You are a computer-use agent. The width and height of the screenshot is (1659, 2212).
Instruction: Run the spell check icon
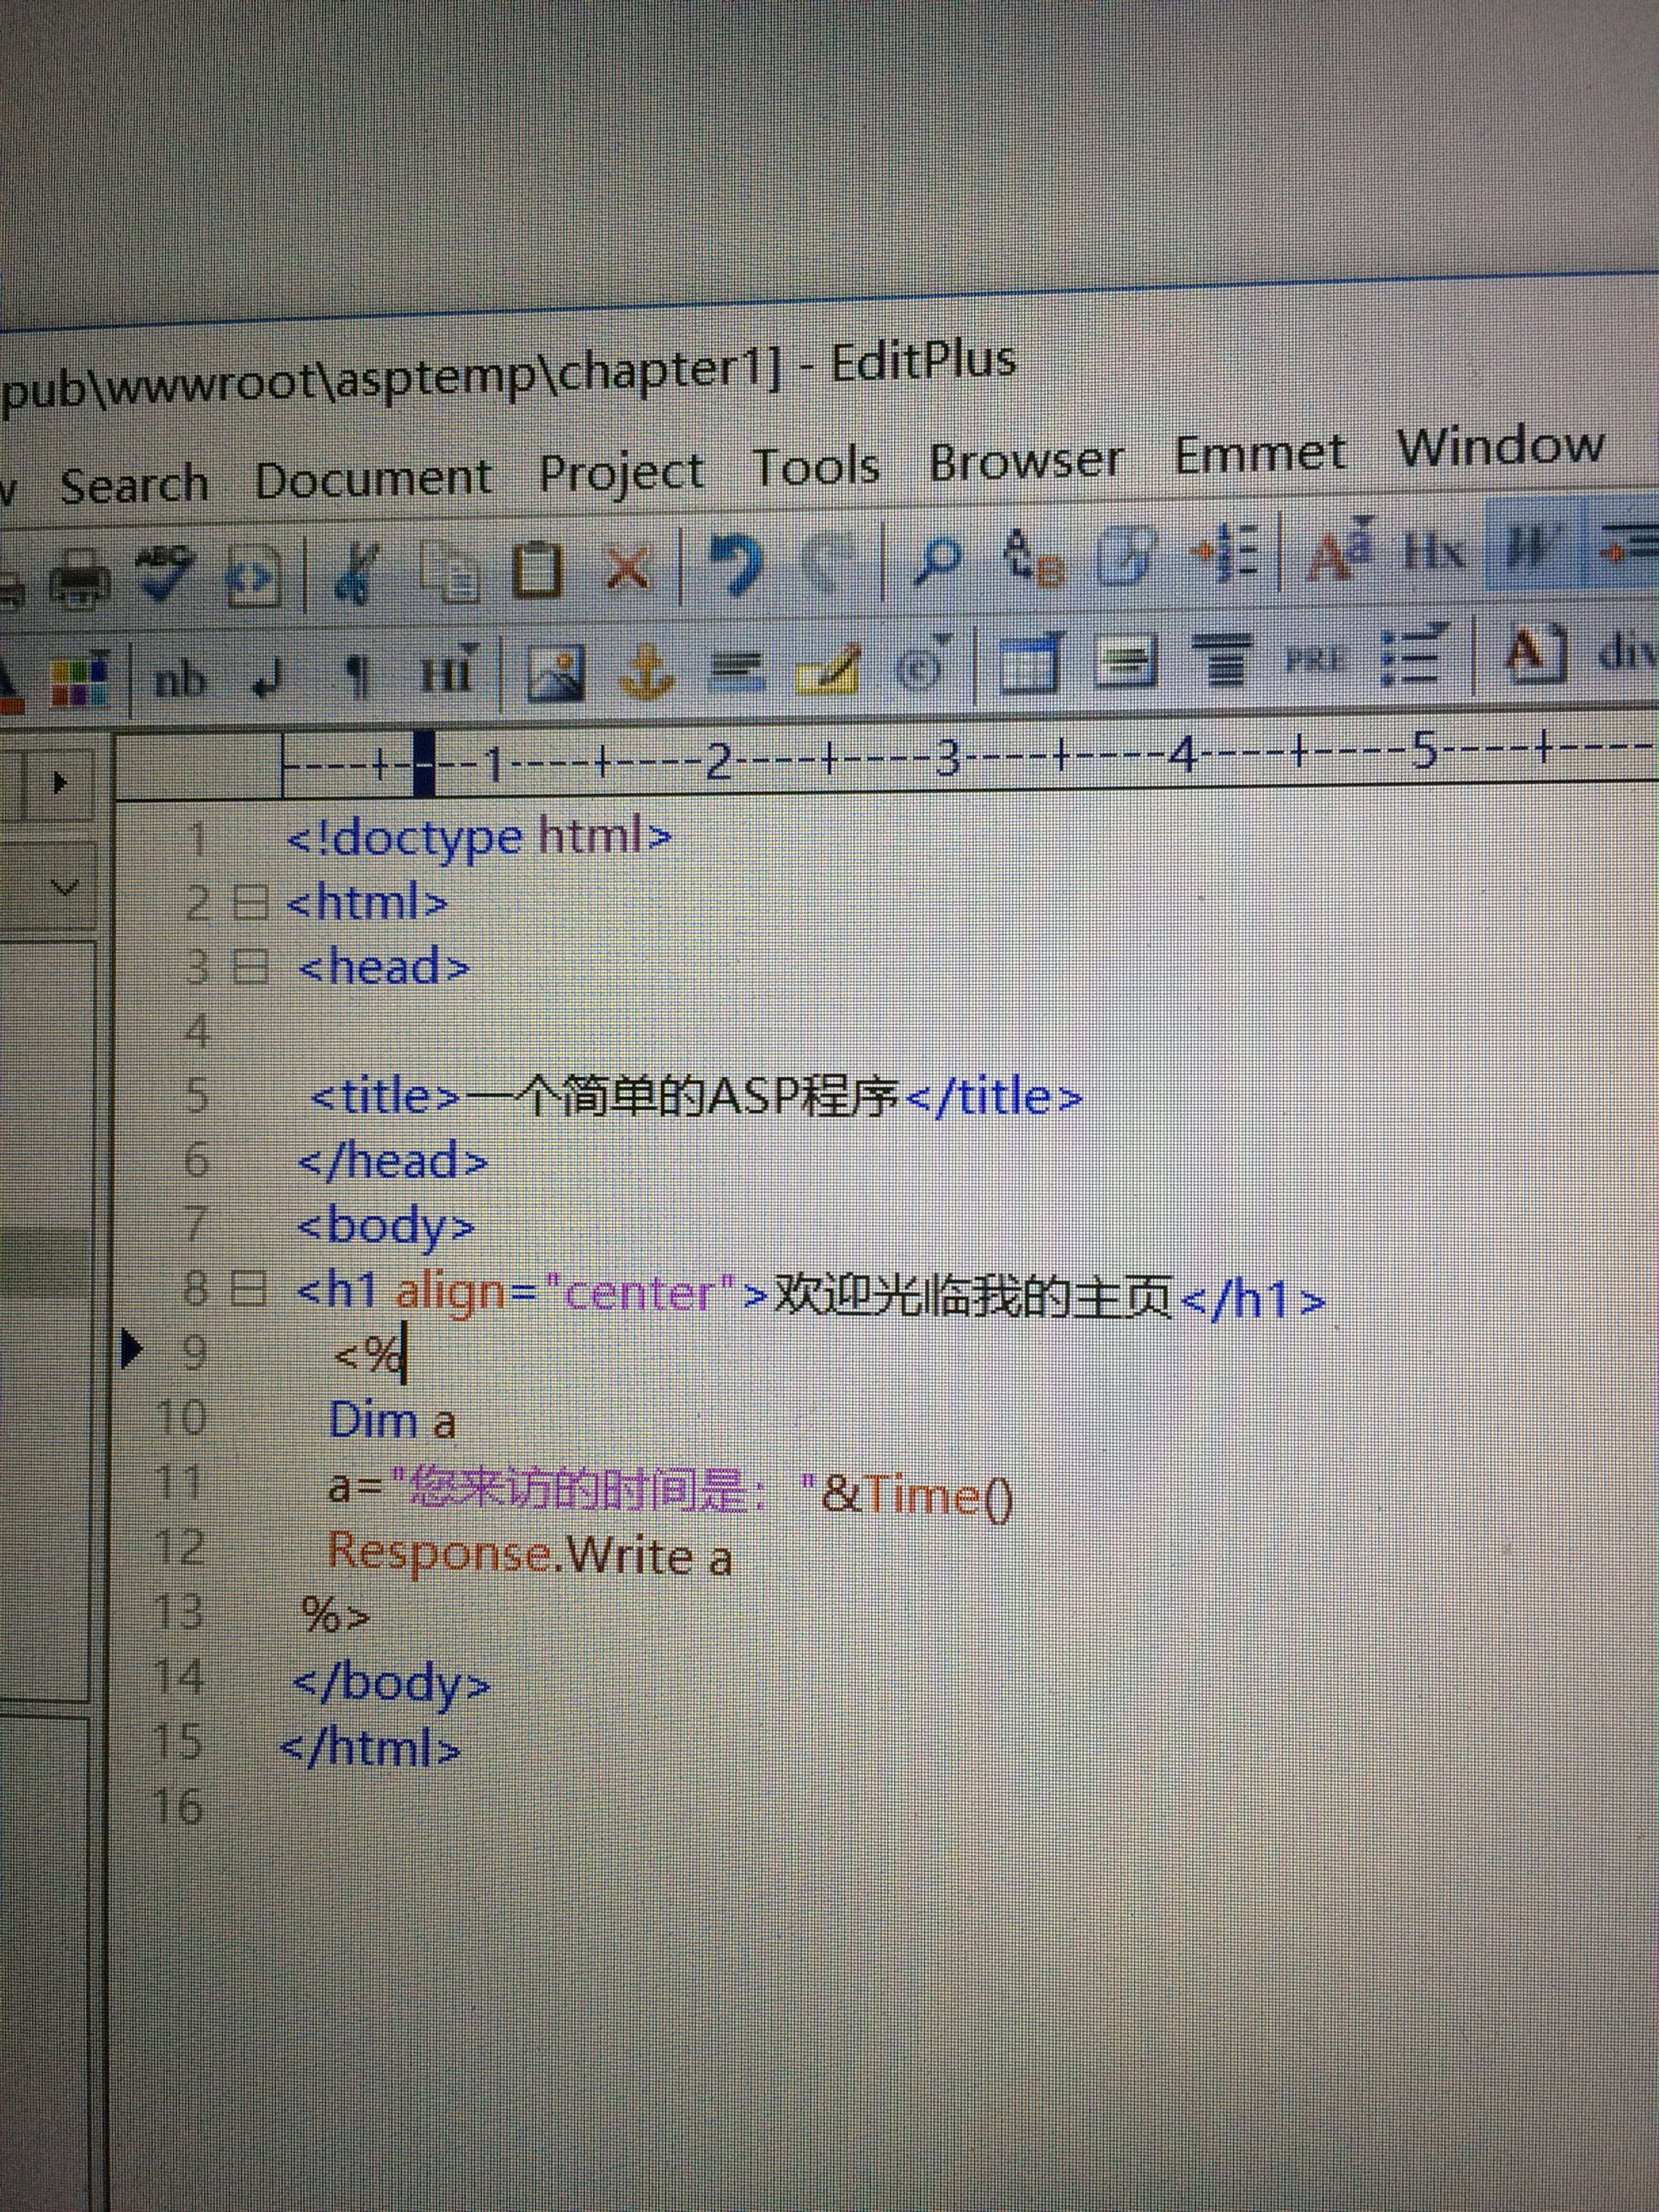tap(165, 573)
